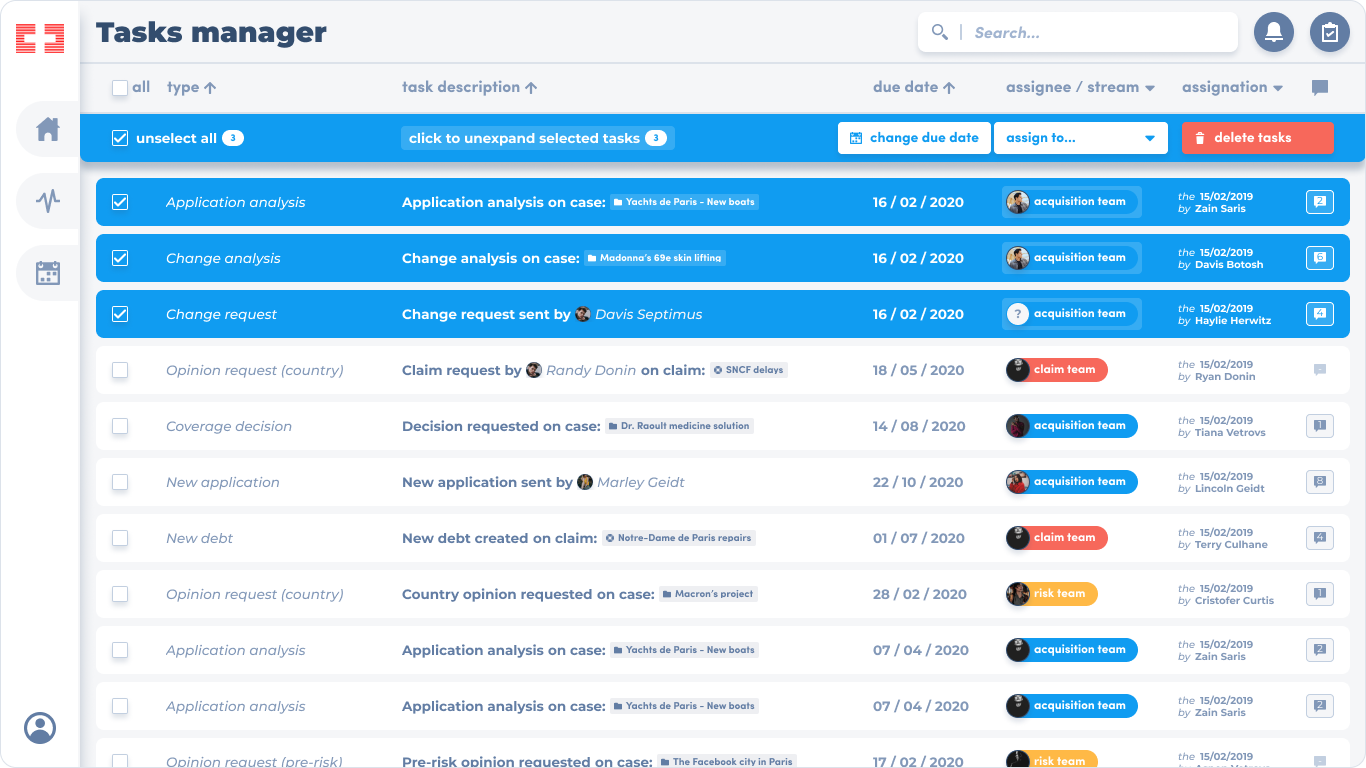The image size is (1366, 768).
Task: Open comments on Cristofer Curtis task
Action: point(1320,594)
